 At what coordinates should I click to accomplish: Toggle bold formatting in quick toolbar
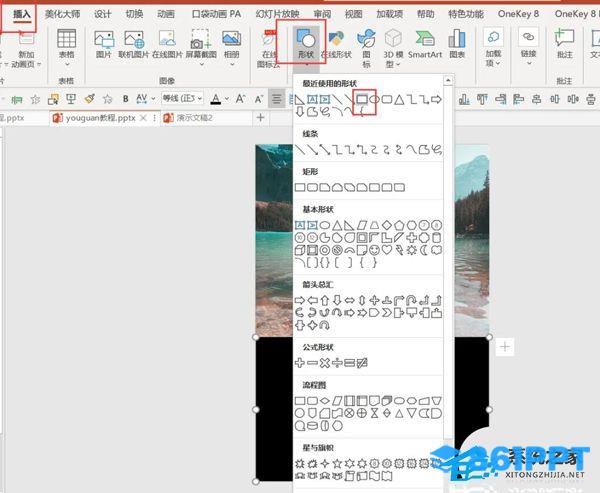point(125,99)
